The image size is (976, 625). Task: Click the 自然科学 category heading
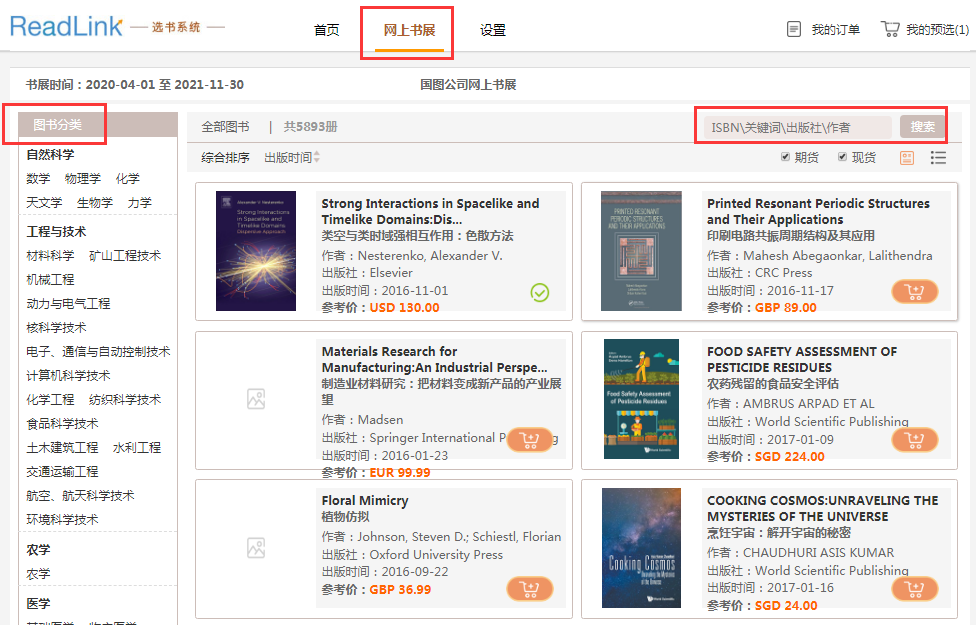[x=50, y=155]
